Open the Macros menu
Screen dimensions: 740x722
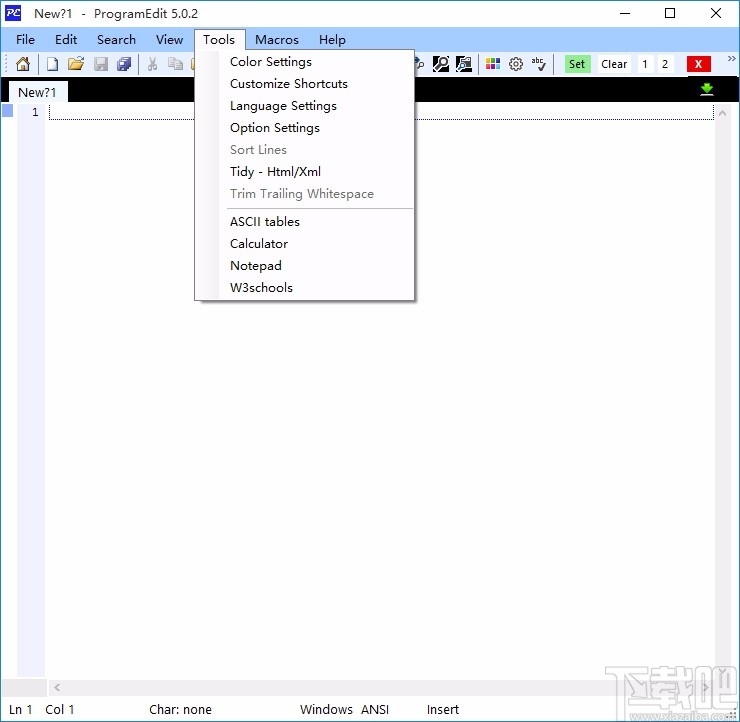[277, 40]
